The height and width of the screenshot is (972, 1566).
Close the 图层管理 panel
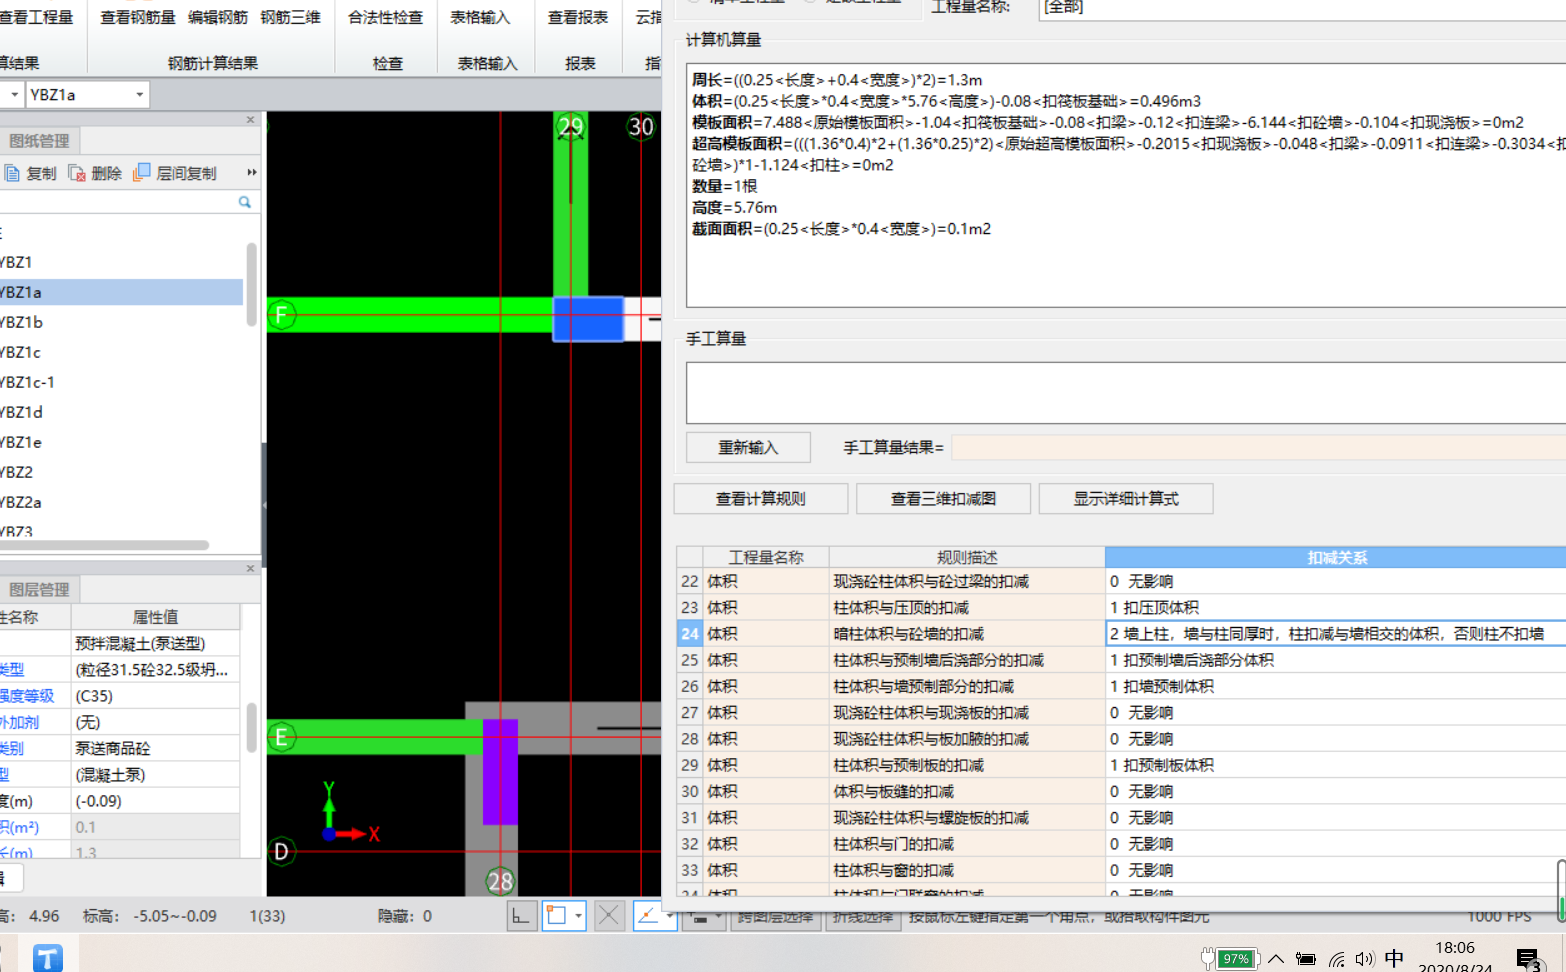coord(250,568)
